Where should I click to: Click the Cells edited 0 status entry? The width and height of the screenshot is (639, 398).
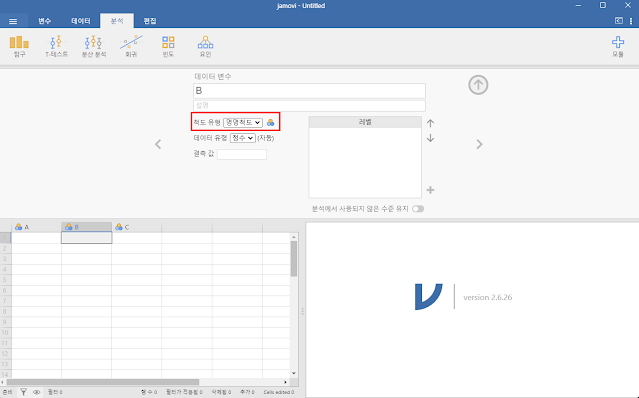[279, 392]
